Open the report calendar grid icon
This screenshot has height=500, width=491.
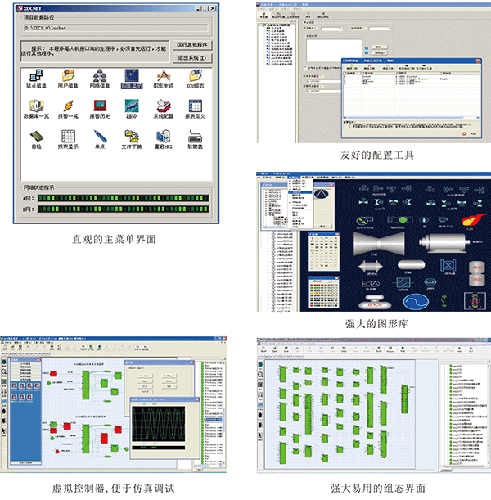tap(195, 109)
